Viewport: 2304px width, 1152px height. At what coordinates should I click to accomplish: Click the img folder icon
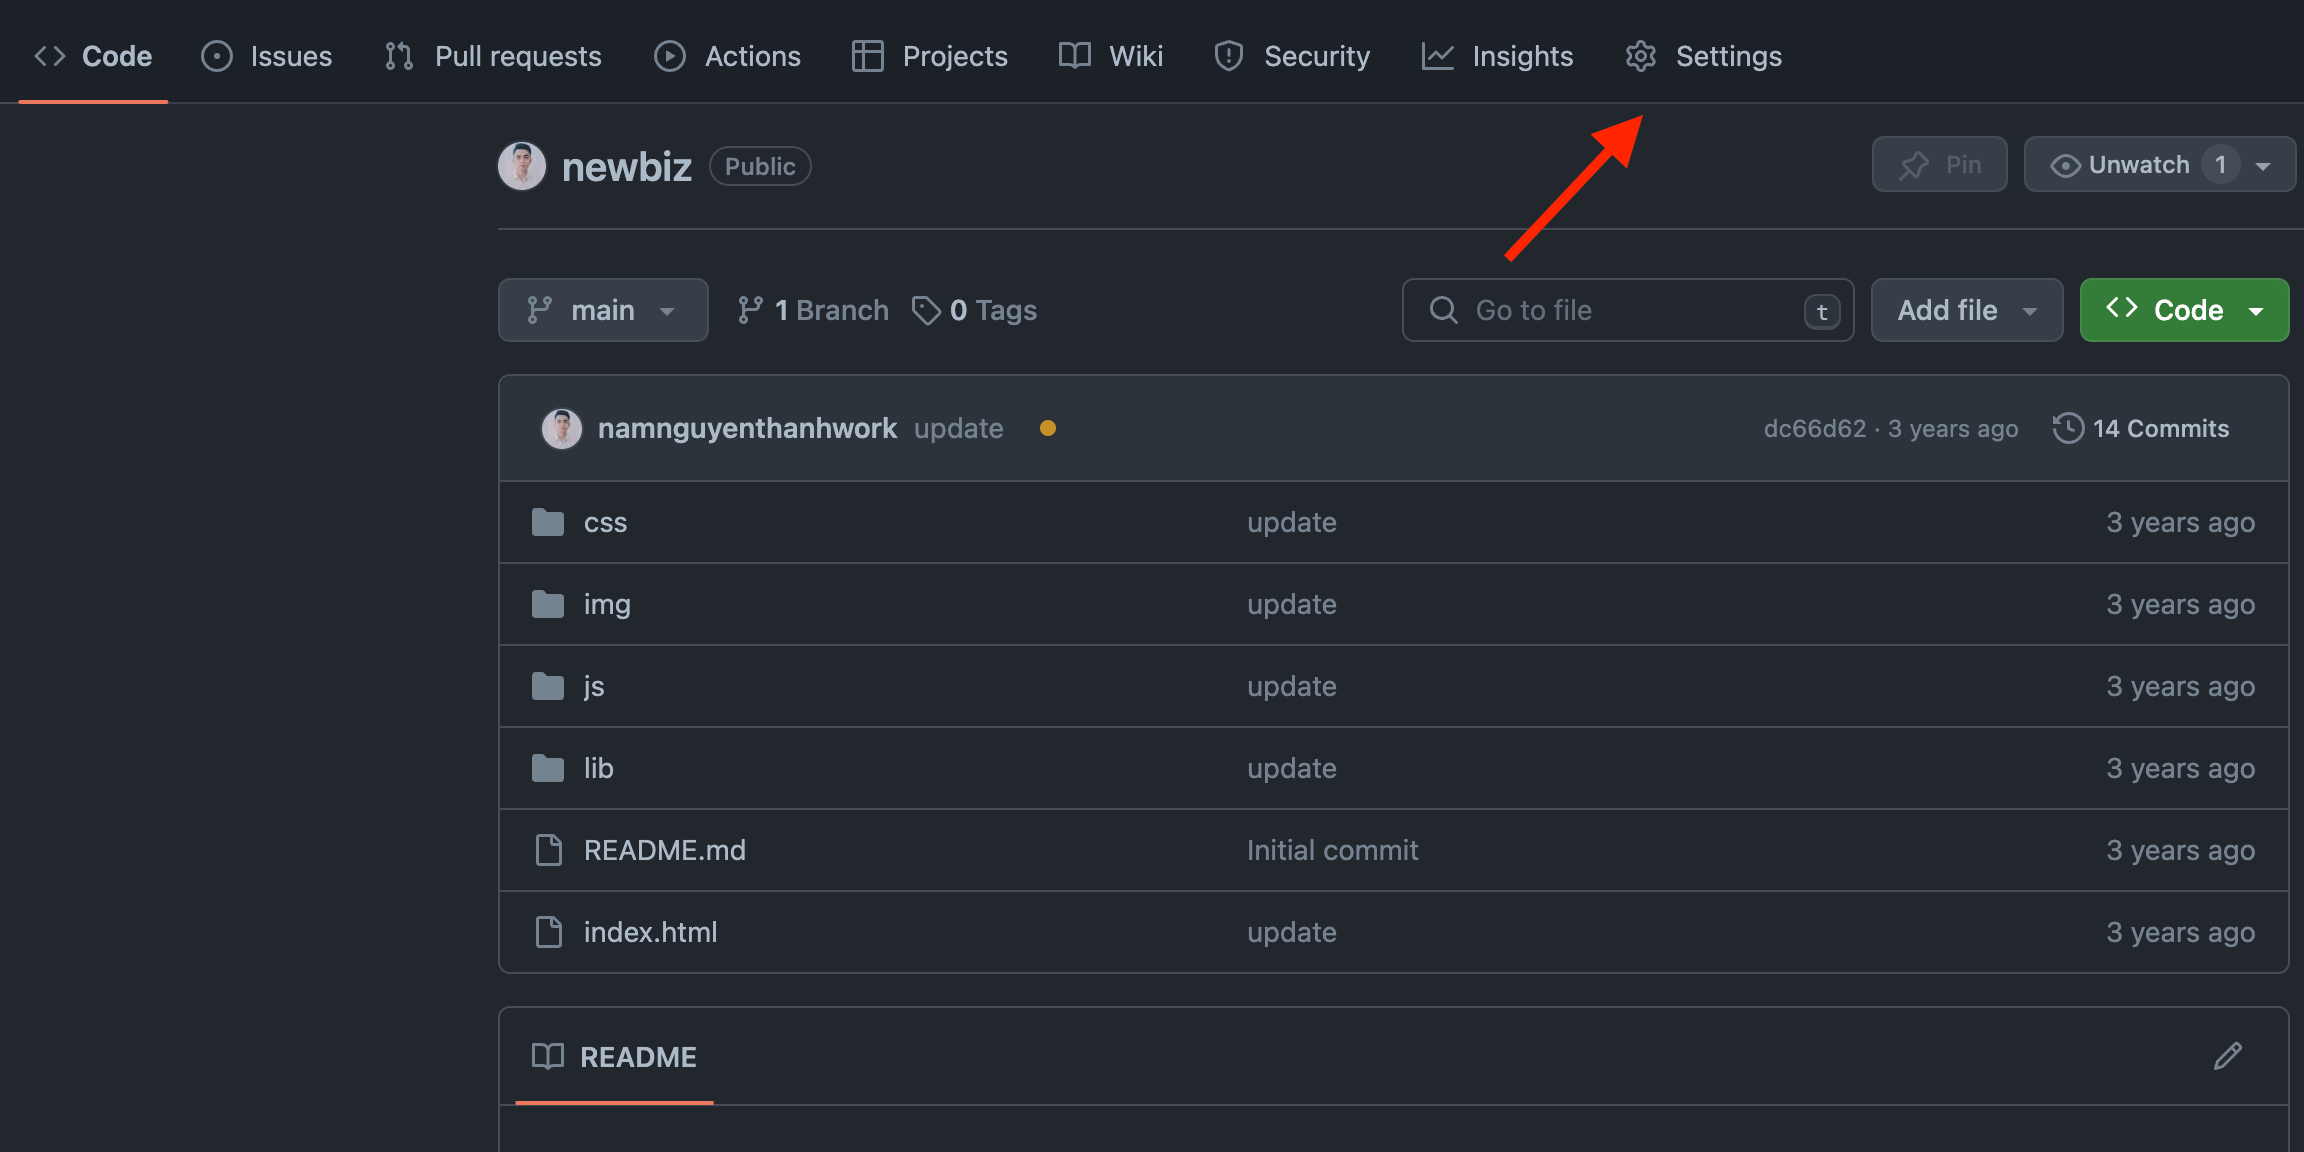coord(548,604)
